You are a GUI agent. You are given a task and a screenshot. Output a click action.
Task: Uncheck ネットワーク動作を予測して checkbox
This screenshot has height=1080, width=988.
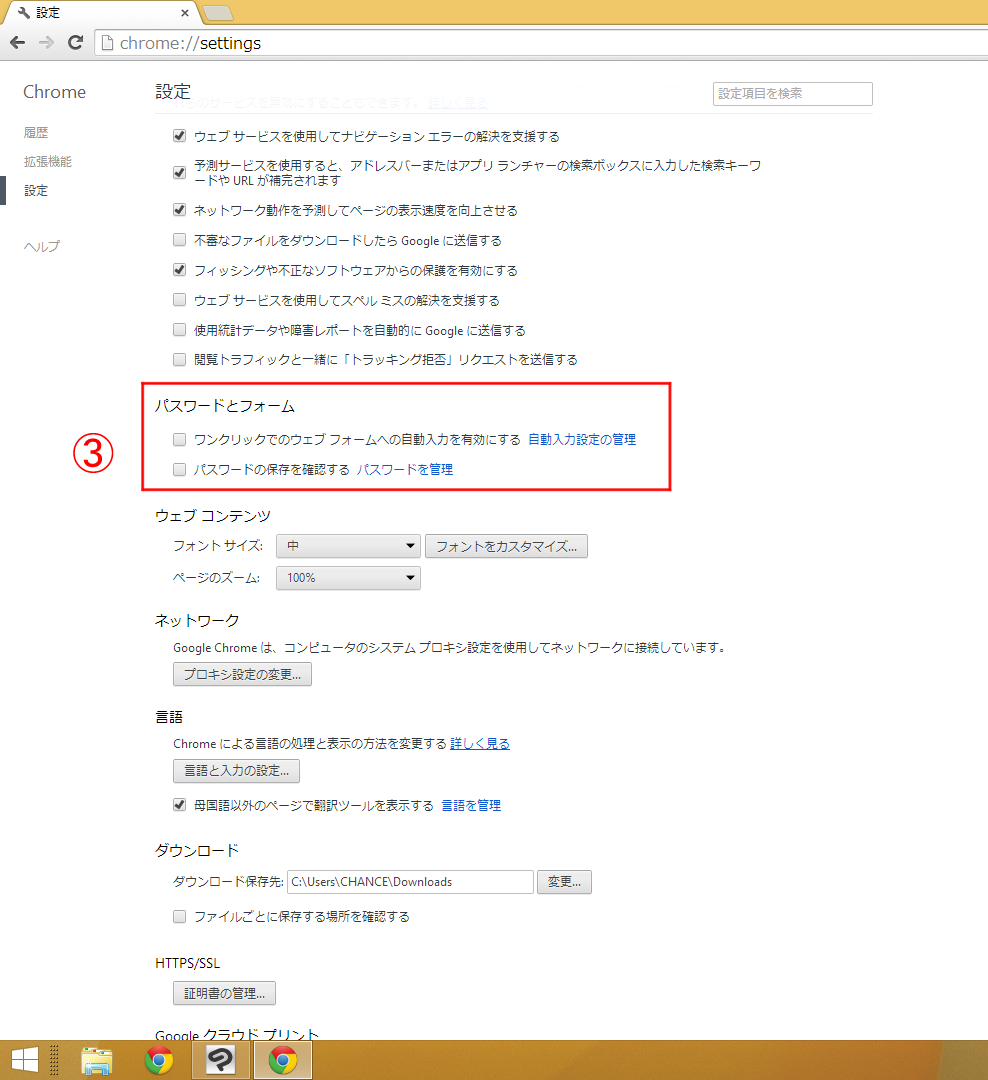click(x=179, y=209)
